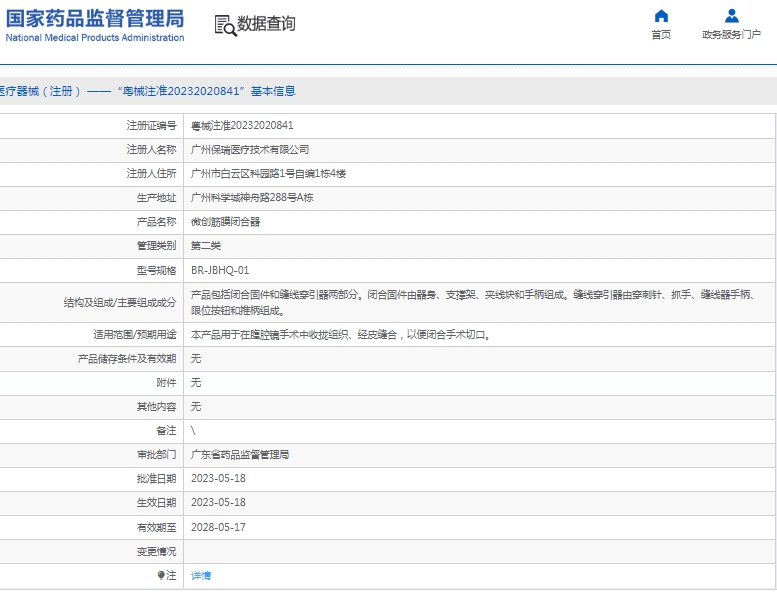This screenshot has height=598, width=777.
Task: Open the 详情 details link
Action: tap(201, 575)
